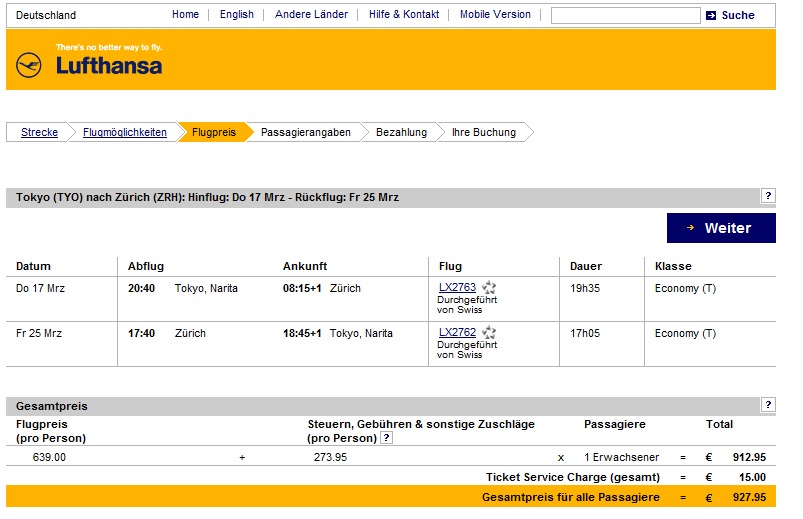Click Star Alliance icon beside LX2762

489,333
